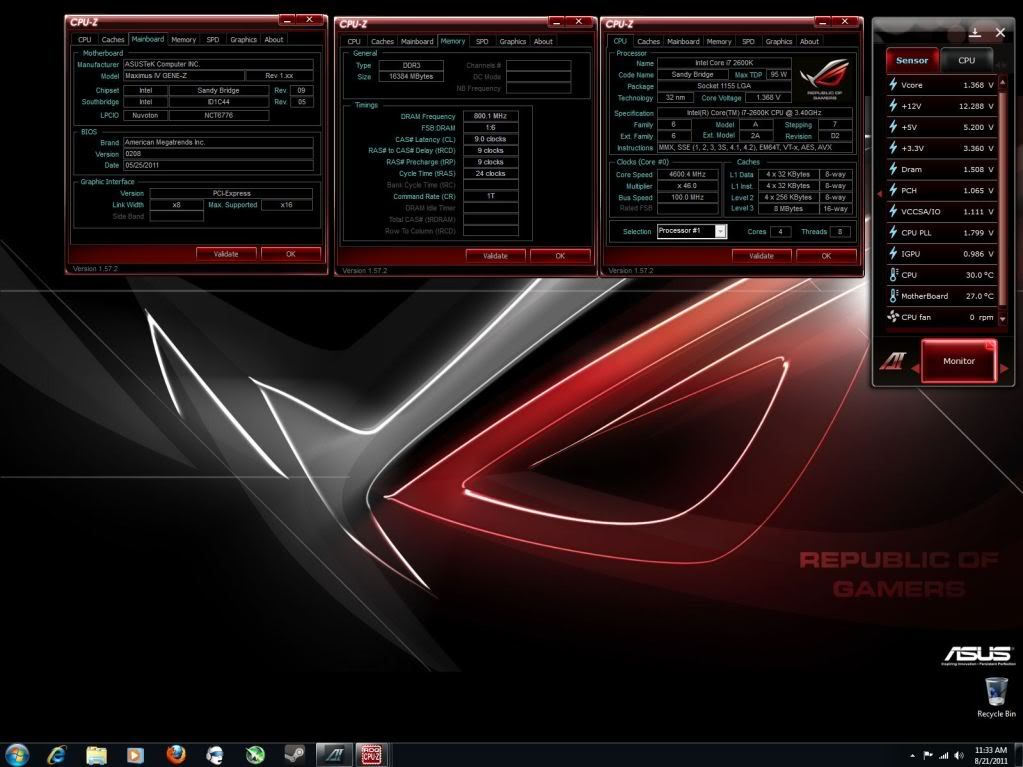Click the lightning icon next to Dram

(893, 169)
